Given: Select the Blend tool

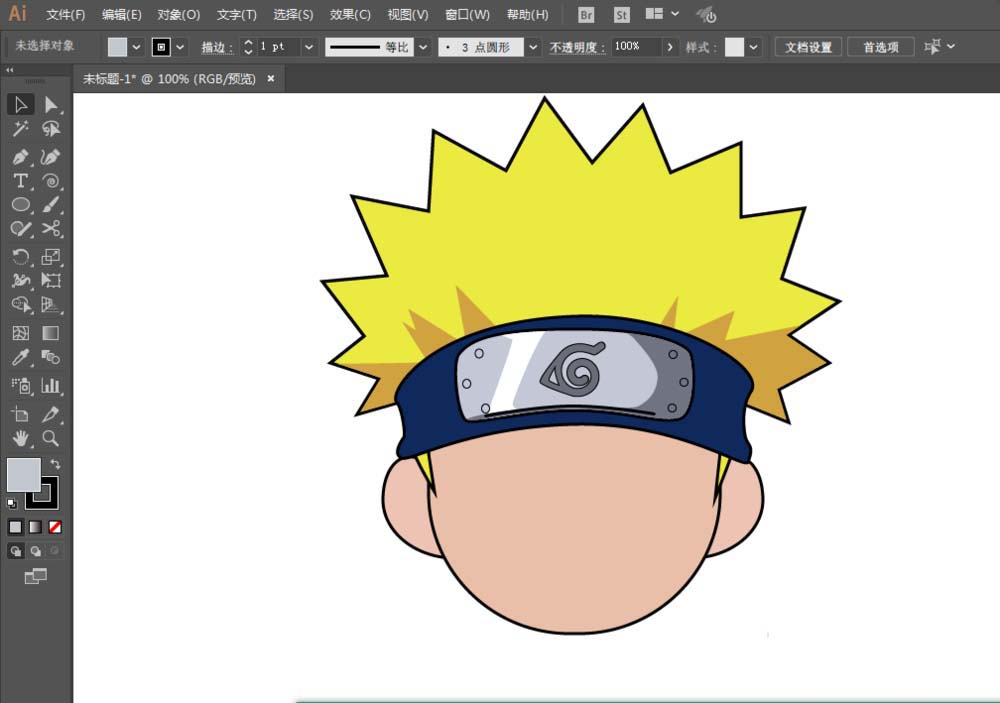Looking at the screenshot, I should [51, 357].
